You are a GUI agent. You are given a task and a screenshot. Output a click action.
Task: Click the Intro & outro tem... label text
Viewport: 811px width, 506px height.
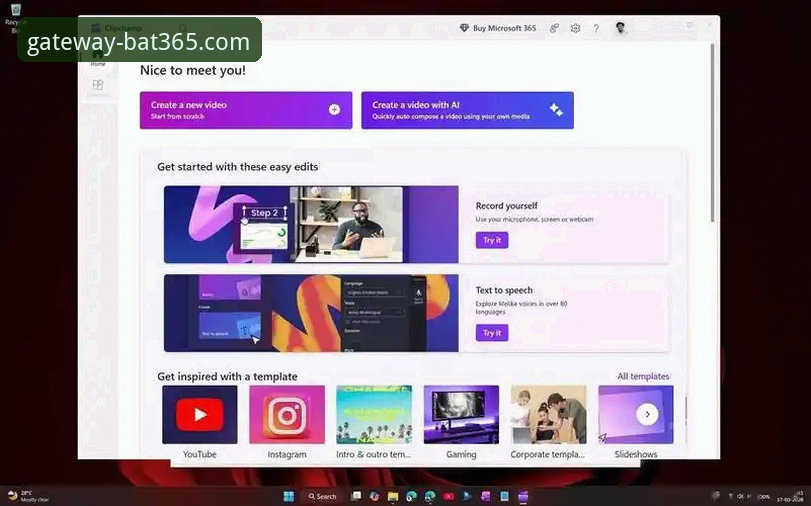[x=373, y=454]
